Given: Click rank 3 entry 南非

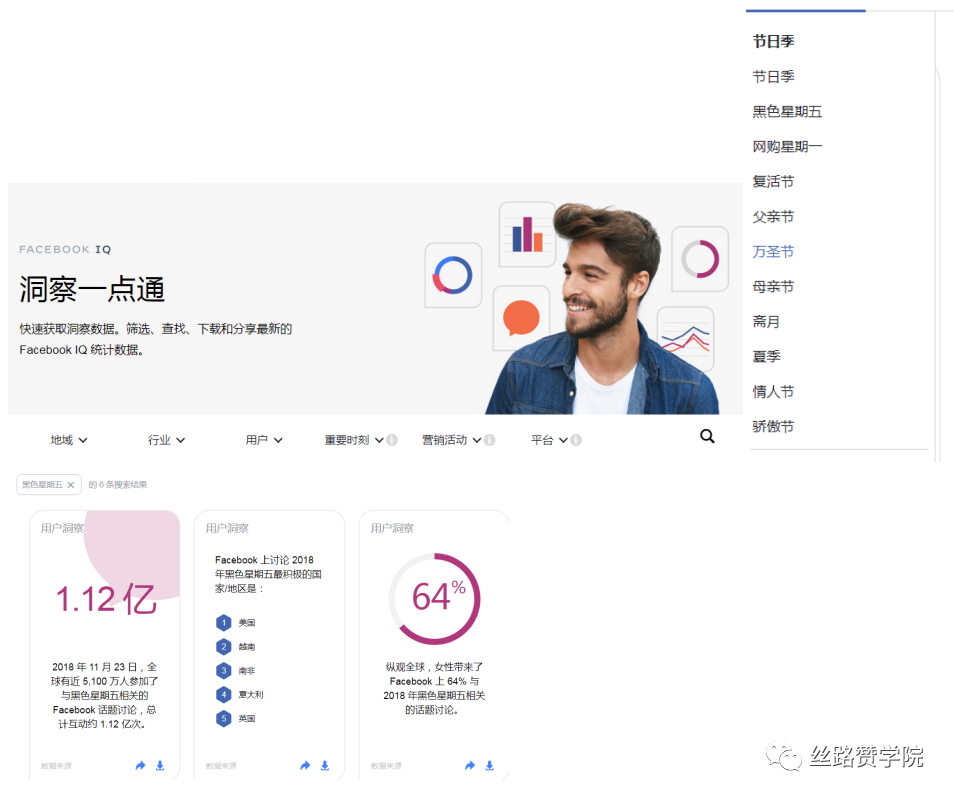Looking at the screenshot, I should point(235,671).
